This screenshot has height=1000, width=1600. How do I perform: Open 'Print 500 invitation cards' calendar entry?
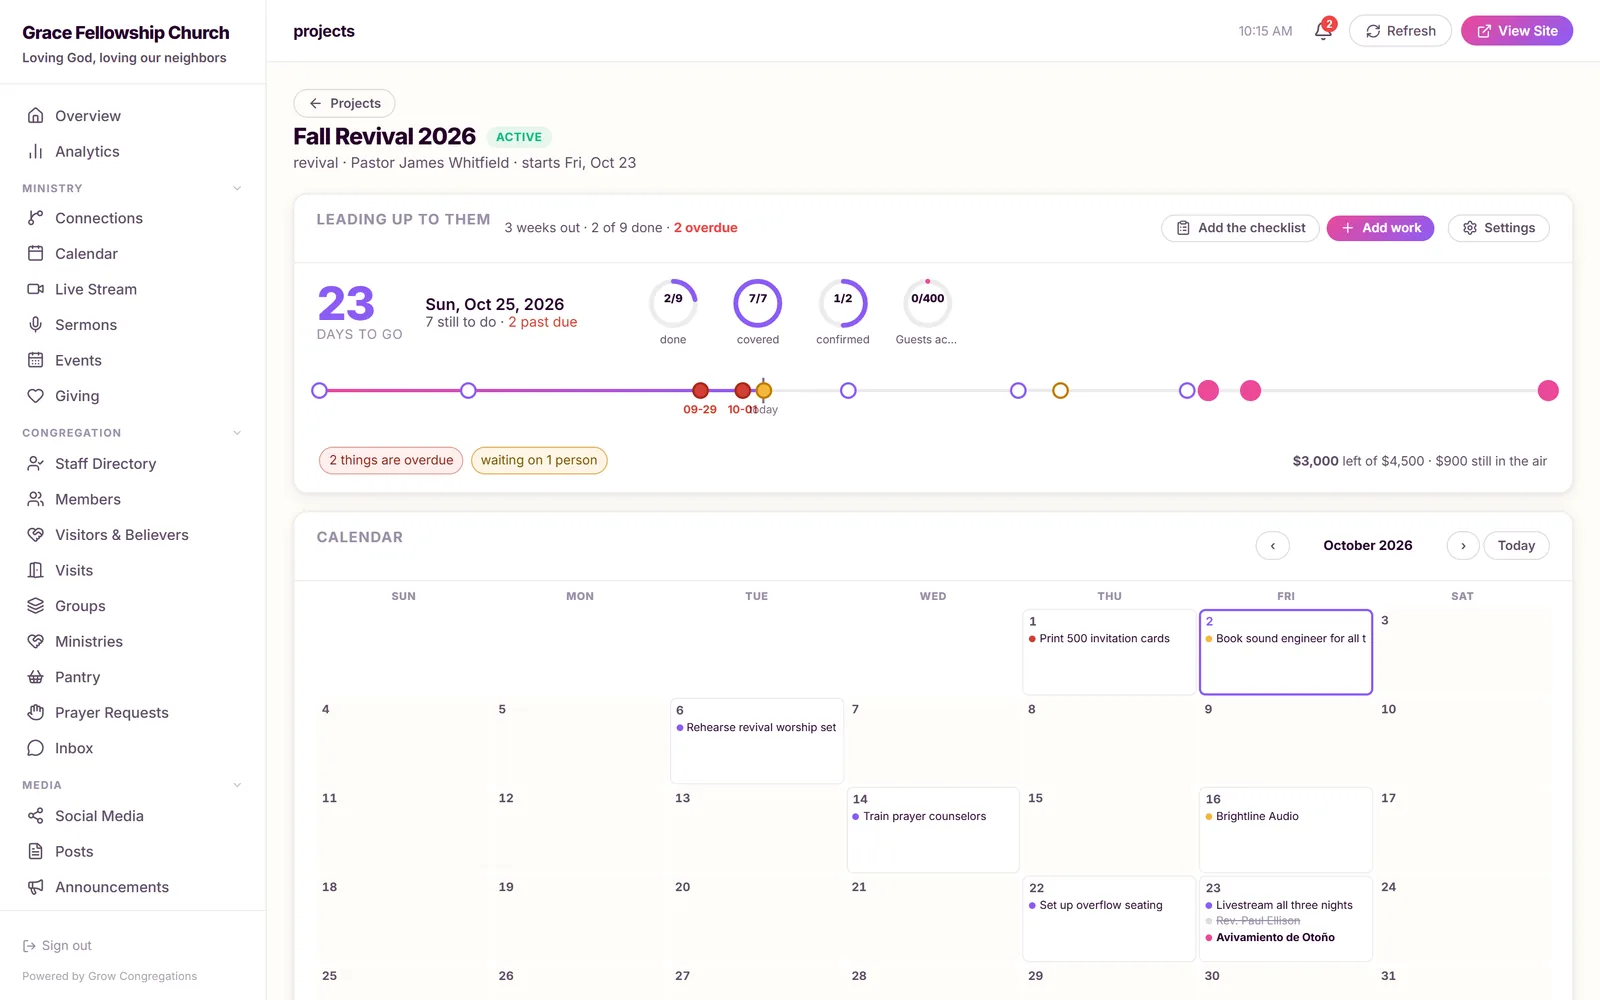click(x=1104, y=639)
